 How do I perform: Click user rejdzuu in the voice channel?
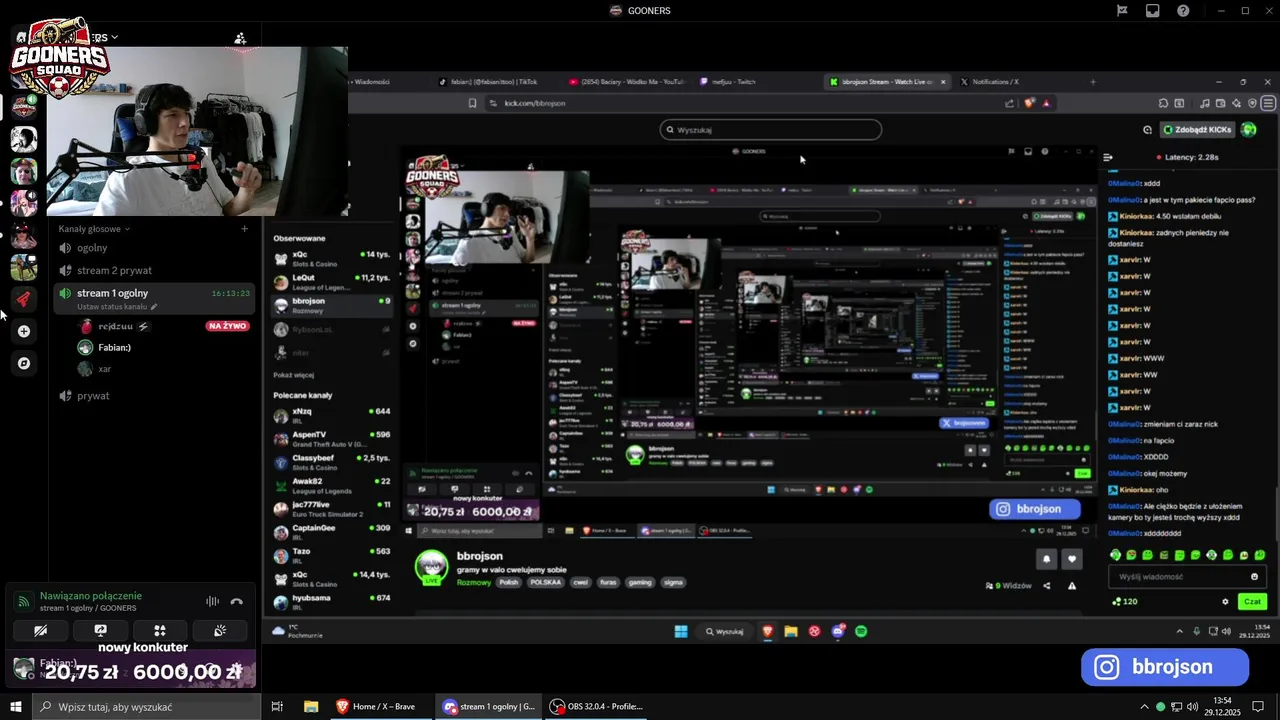coord(116,326)
